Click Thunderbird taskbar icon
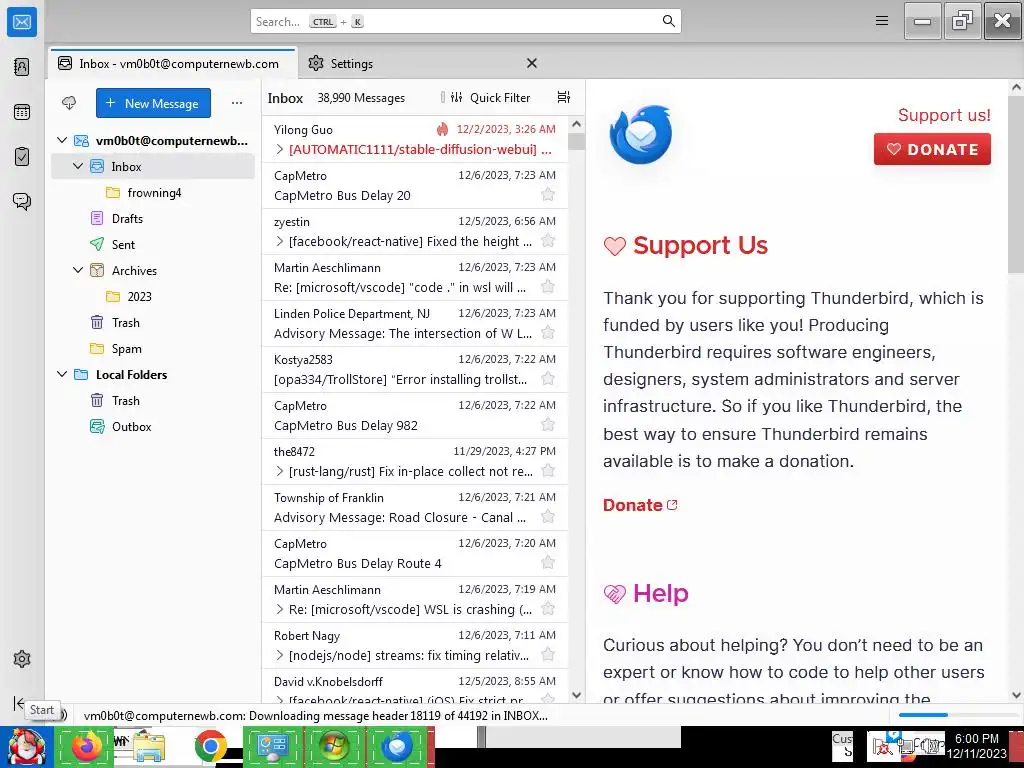 (397, 746)
